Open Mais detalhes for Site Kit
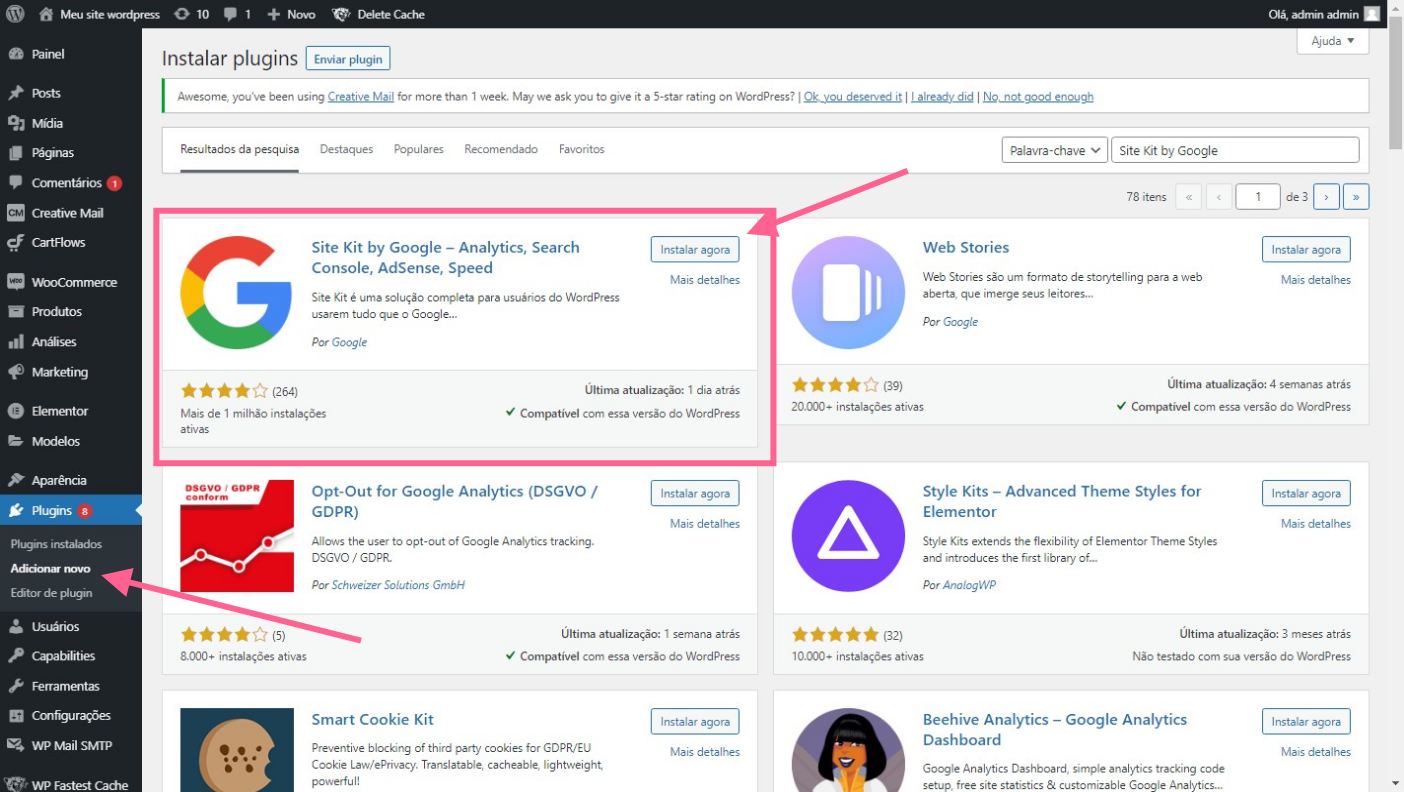Screen dimensions: 1404x792 [705, 280]
